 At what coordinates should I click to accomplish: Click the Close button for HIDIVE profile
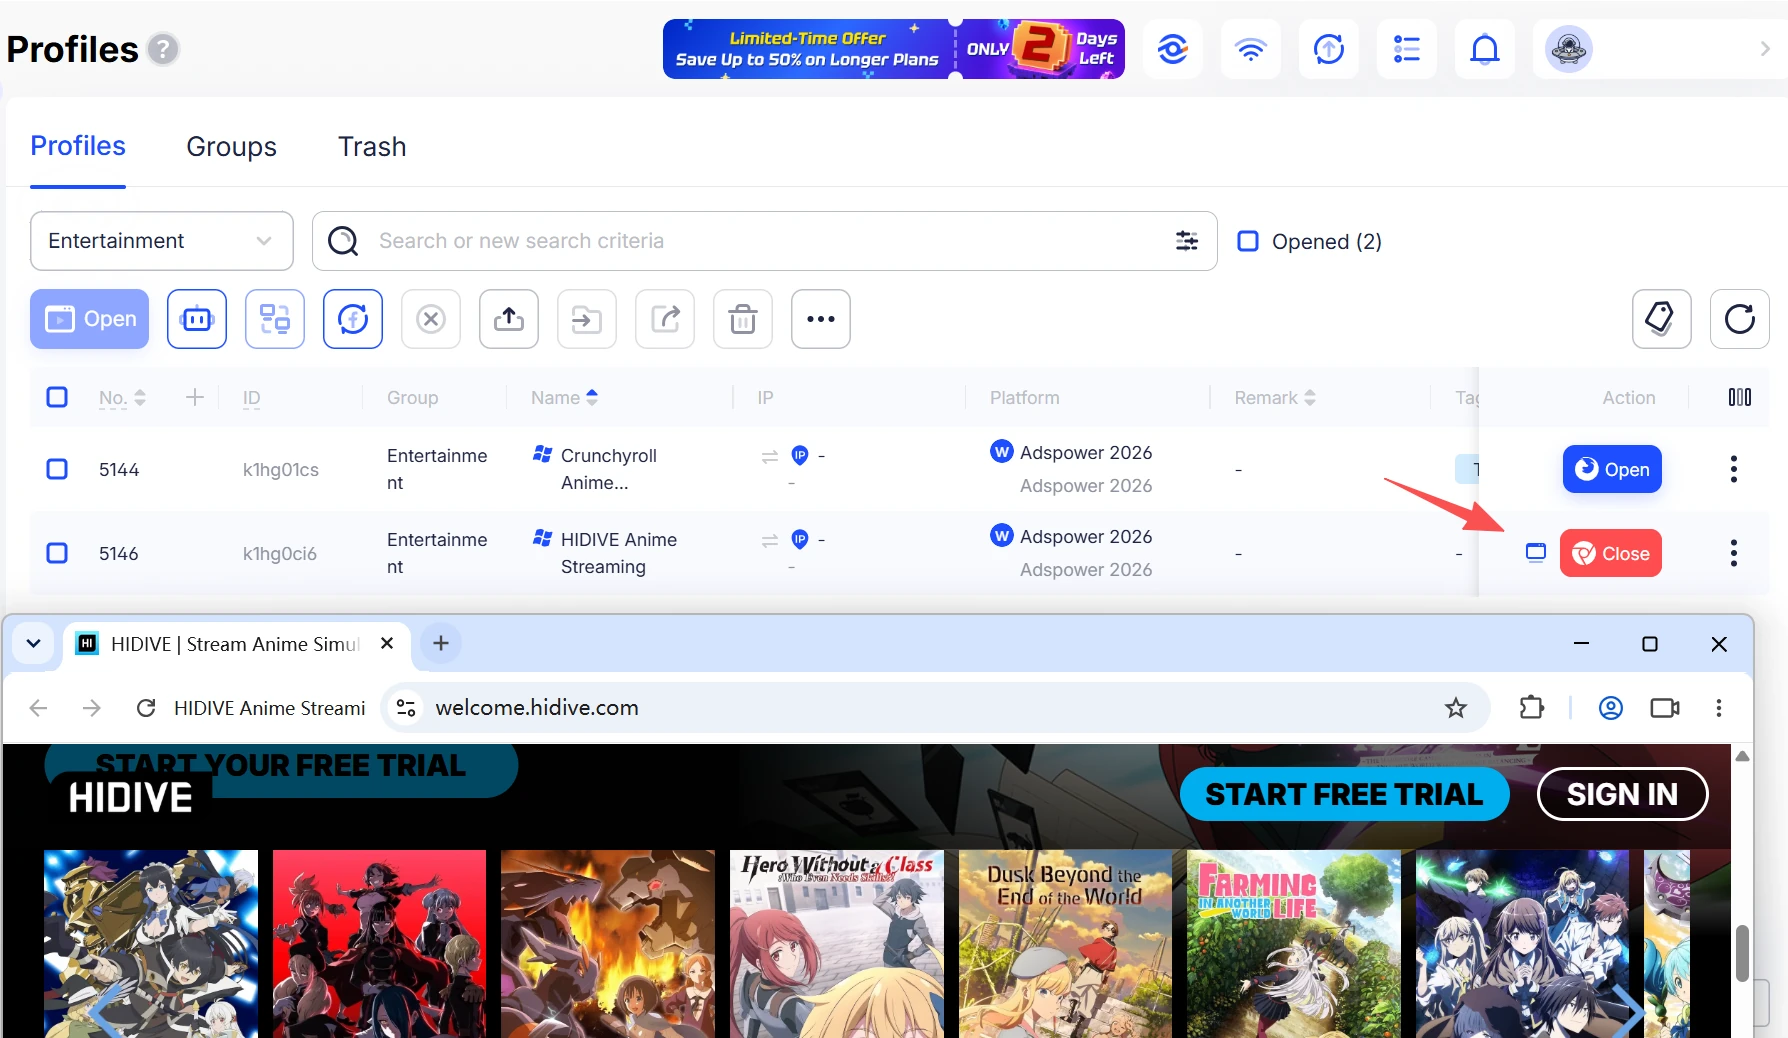(x=1610, y=553)
